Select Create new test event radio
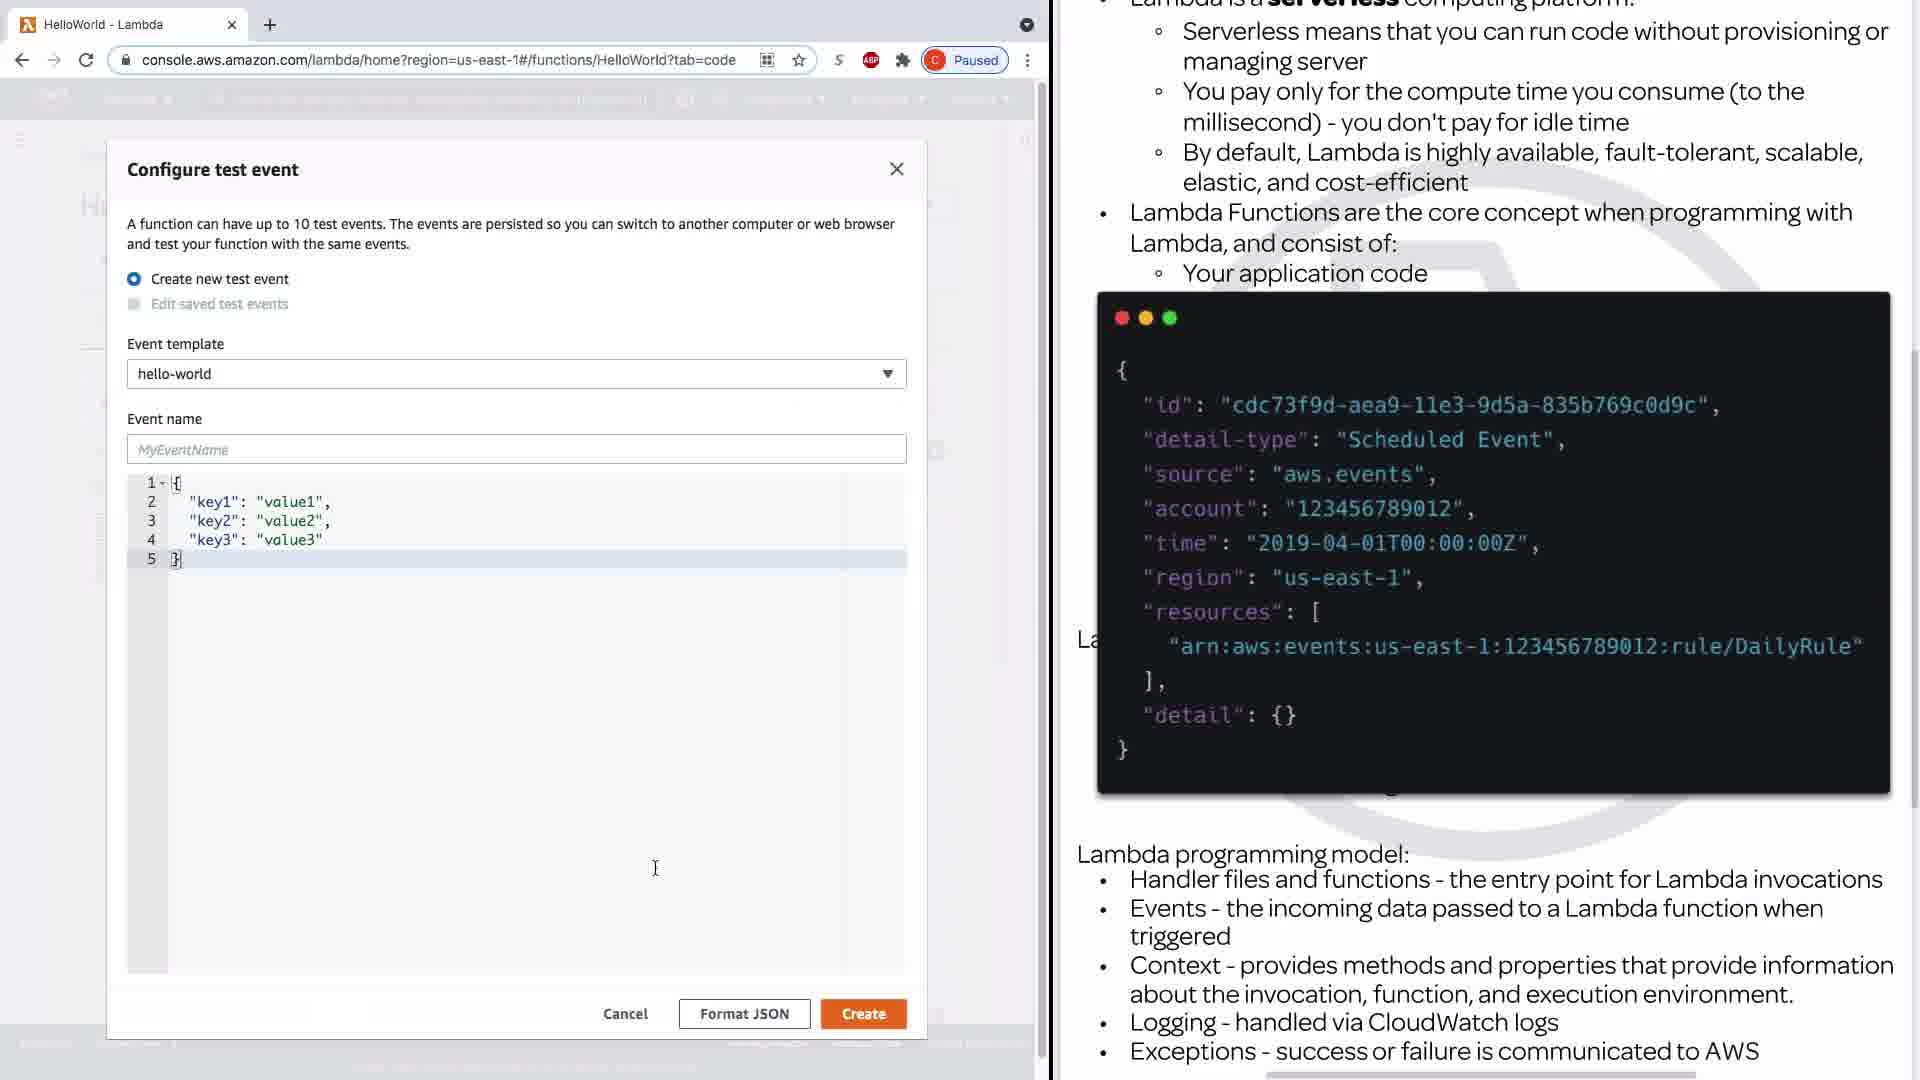 tap(134, 279)
